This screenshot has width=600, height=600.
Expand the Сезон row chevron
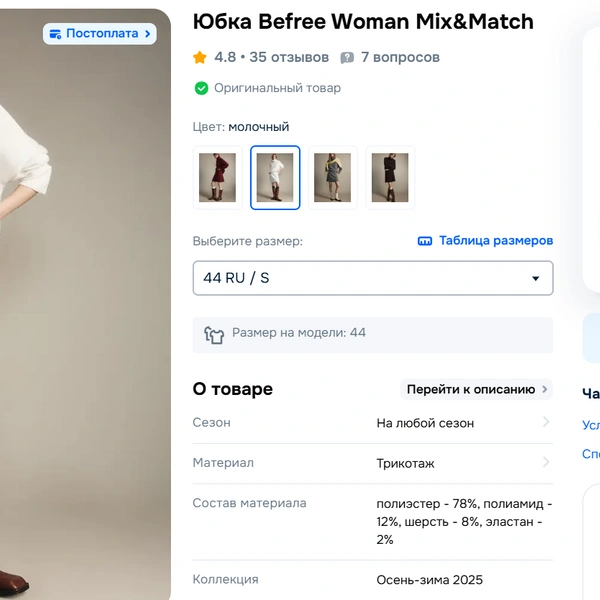(546, 422)
